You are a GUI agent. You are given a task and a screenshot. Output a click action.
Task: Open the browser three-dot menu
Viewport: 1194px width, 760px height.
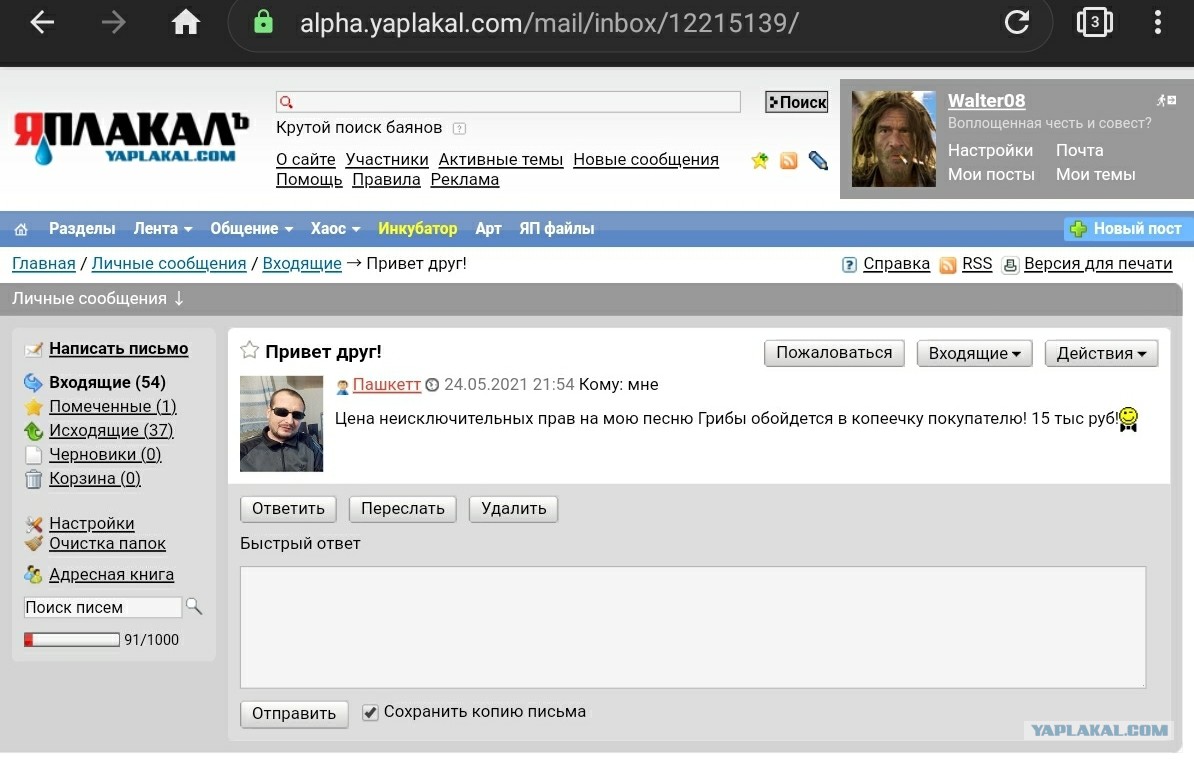1157,22
